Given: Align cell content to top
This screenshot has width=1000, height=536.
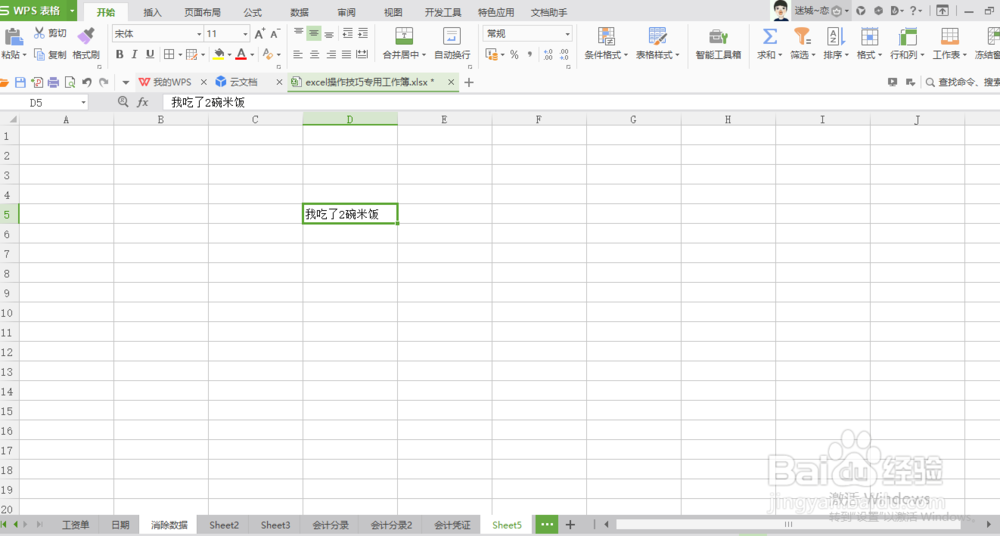Looking at the screenshot, I should [x=298, y=33].
